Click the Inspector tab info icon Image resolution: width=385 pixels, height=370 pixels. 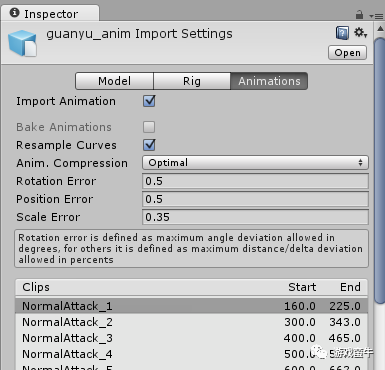click(14, 13)
